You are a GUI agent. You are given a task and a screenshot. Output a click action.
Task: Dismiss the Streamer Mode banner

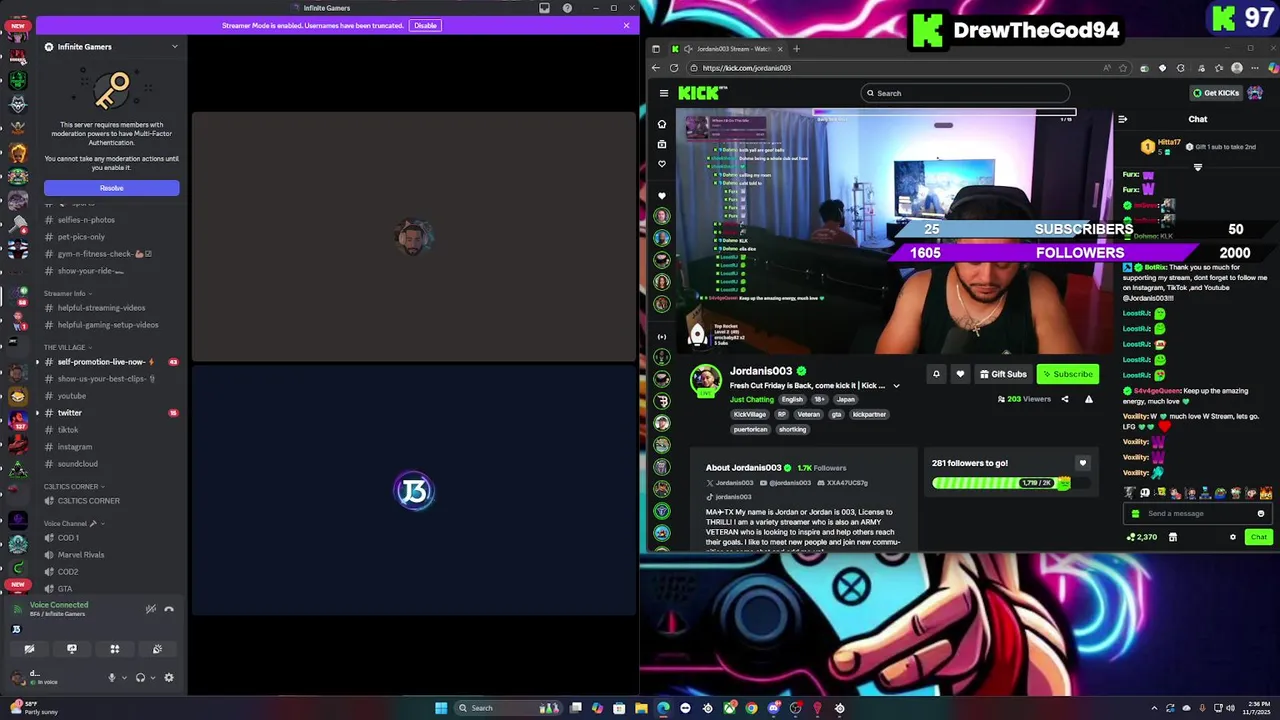(626, 25)
